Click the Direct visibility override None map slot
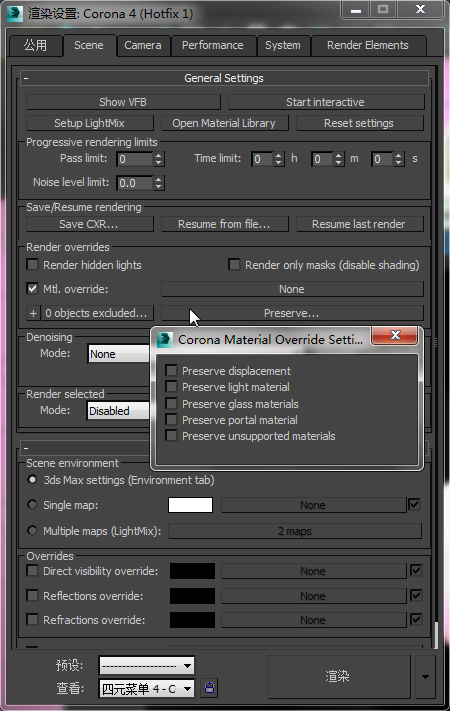This screenshot has height=711, width=450. (313, 571)
